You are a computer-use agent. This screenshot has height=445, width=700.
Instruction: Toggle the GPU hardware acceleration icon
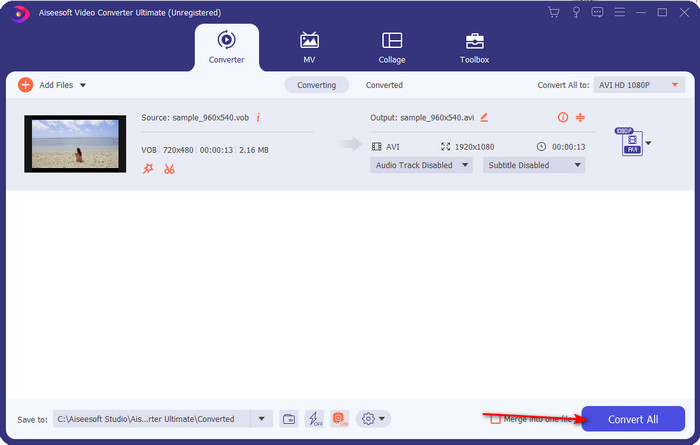click(x=340, y=419)
